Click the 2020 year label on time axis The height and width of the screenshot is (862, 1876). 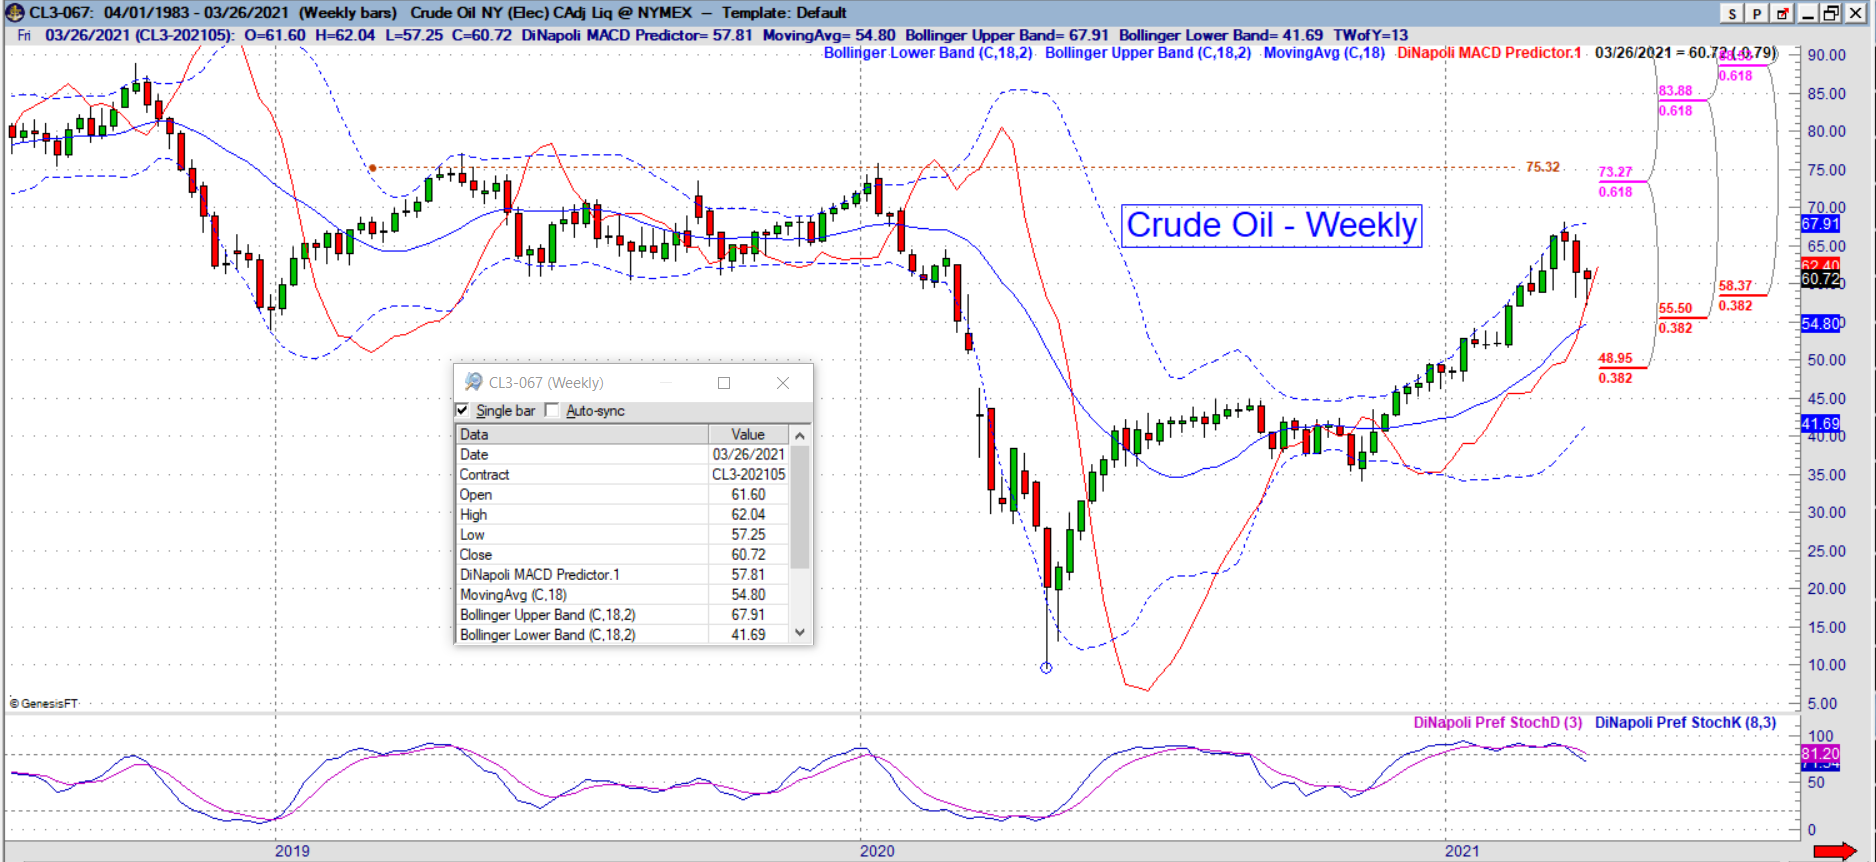coord(877,851)
